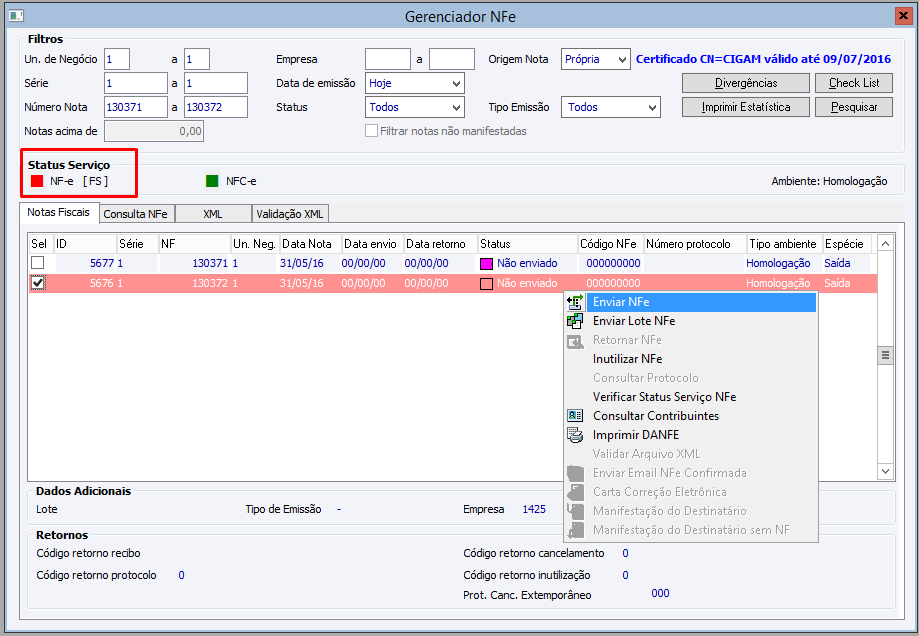This screenshot has width=919, height=636.
Task: Click the first Un. de Negócio field
Action: [x=117, y=59]
